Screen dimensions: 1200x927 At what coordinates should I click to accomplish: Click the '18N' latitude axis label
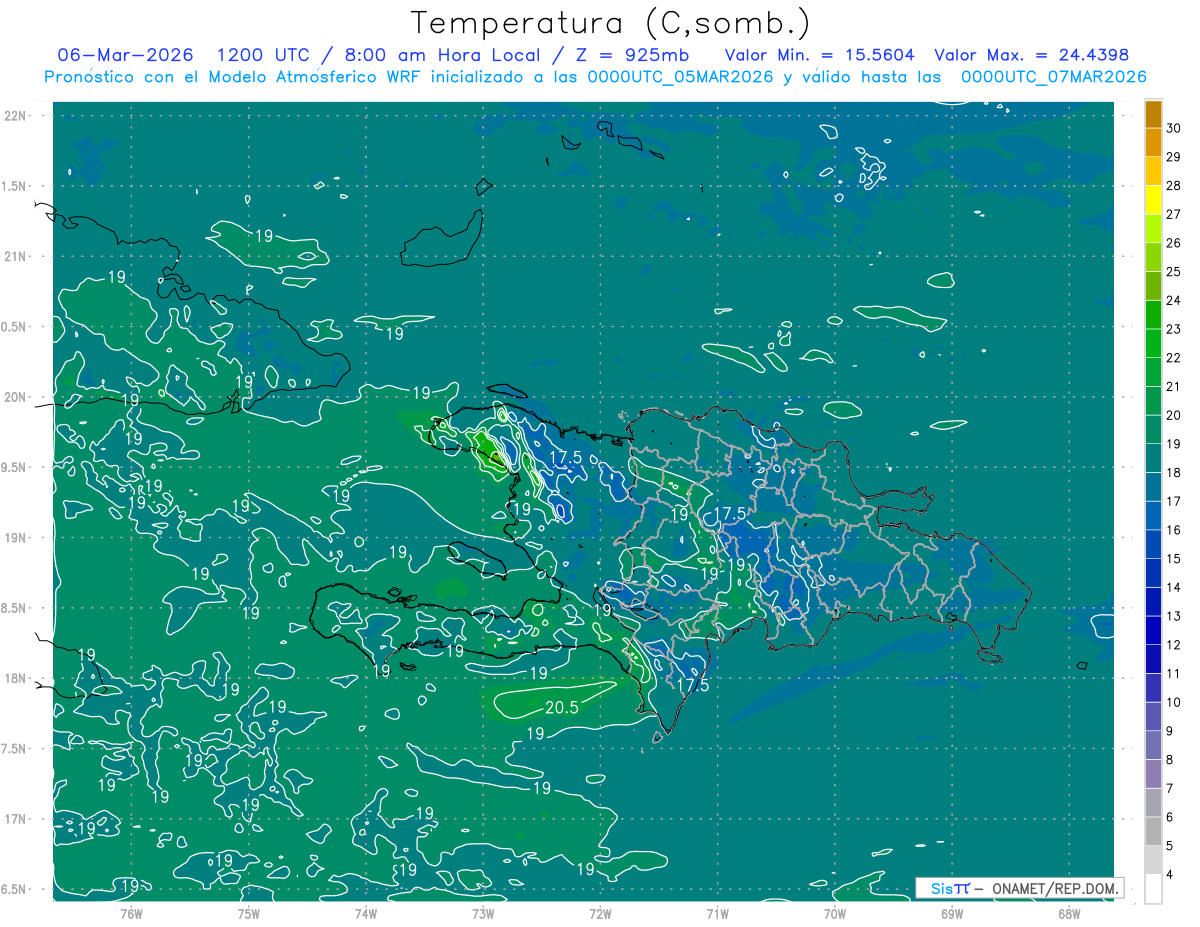coord(16,678)
